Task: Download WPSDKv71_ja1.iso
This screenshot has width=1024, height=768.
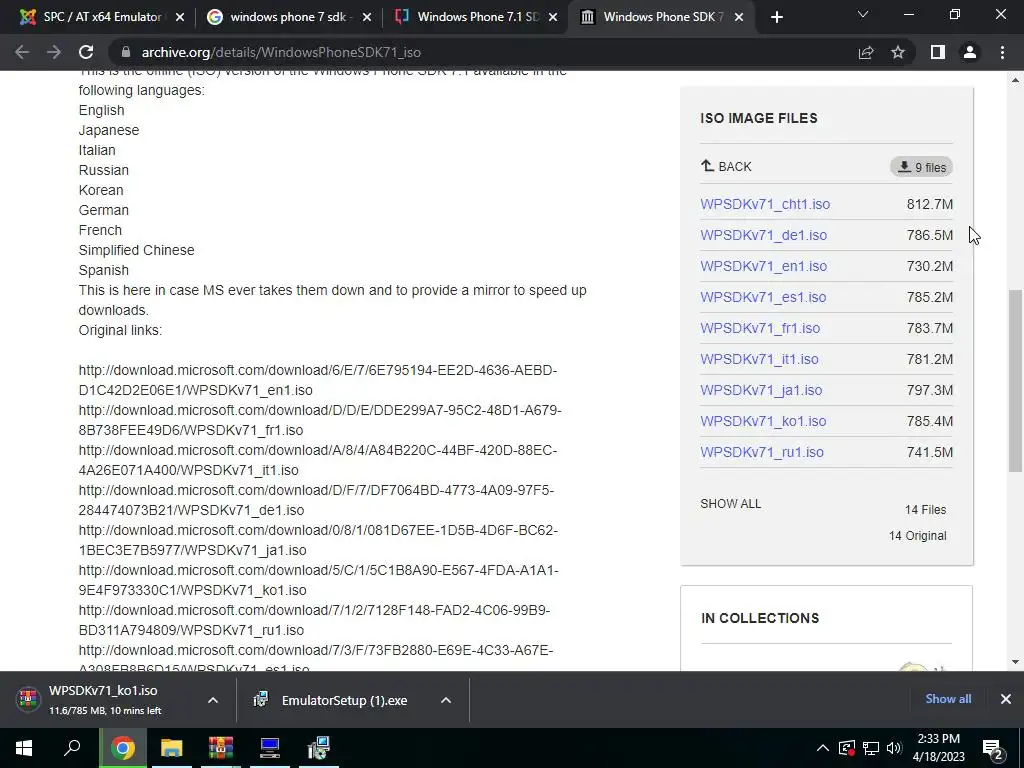Action: [761, 391]
